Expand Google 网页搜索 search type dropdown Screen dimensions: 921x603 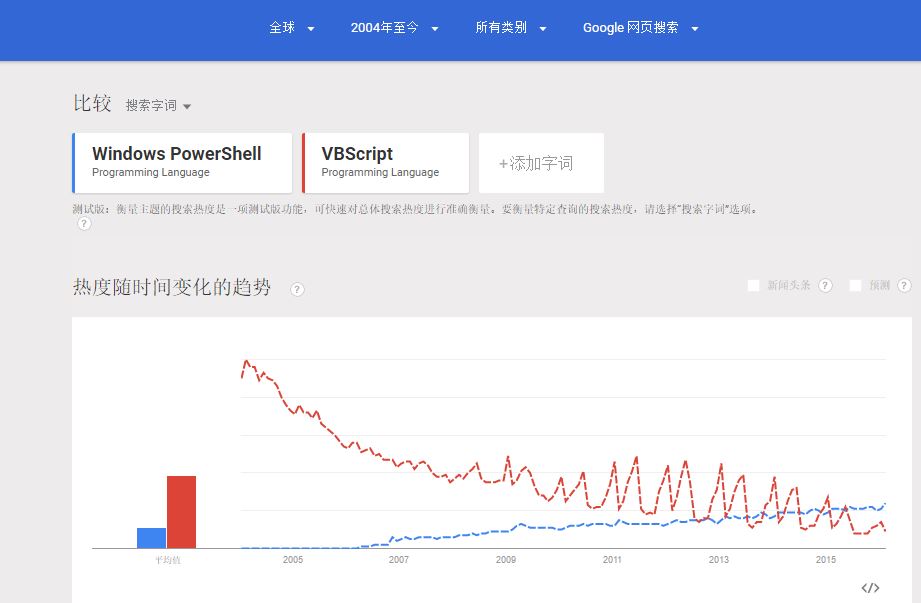click(640, 28)
